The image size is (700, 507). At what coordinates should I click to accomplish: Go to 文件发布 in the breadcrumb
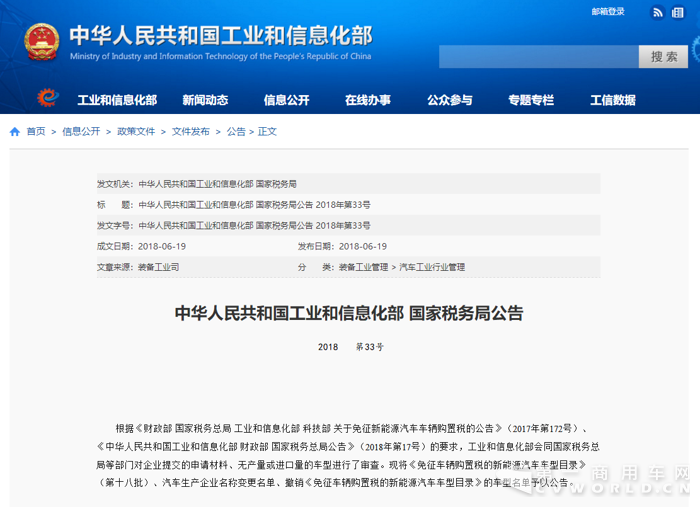coord(191,132)
